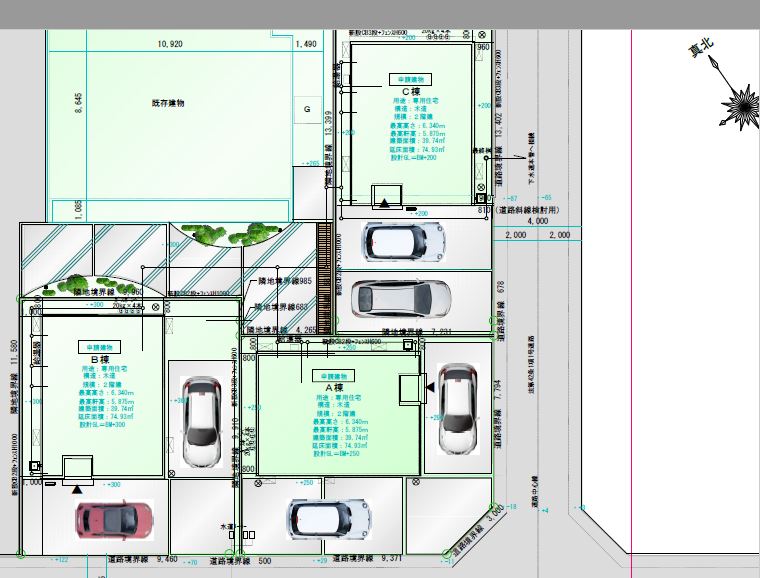Click the 道路斜線検討用 annotation

528,210
